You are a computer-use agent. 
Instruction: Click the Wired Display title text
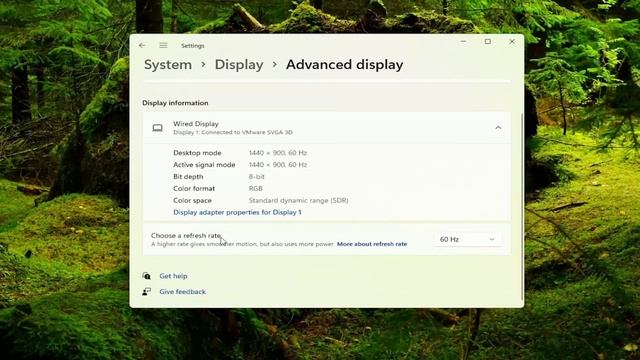coord(196,124)
